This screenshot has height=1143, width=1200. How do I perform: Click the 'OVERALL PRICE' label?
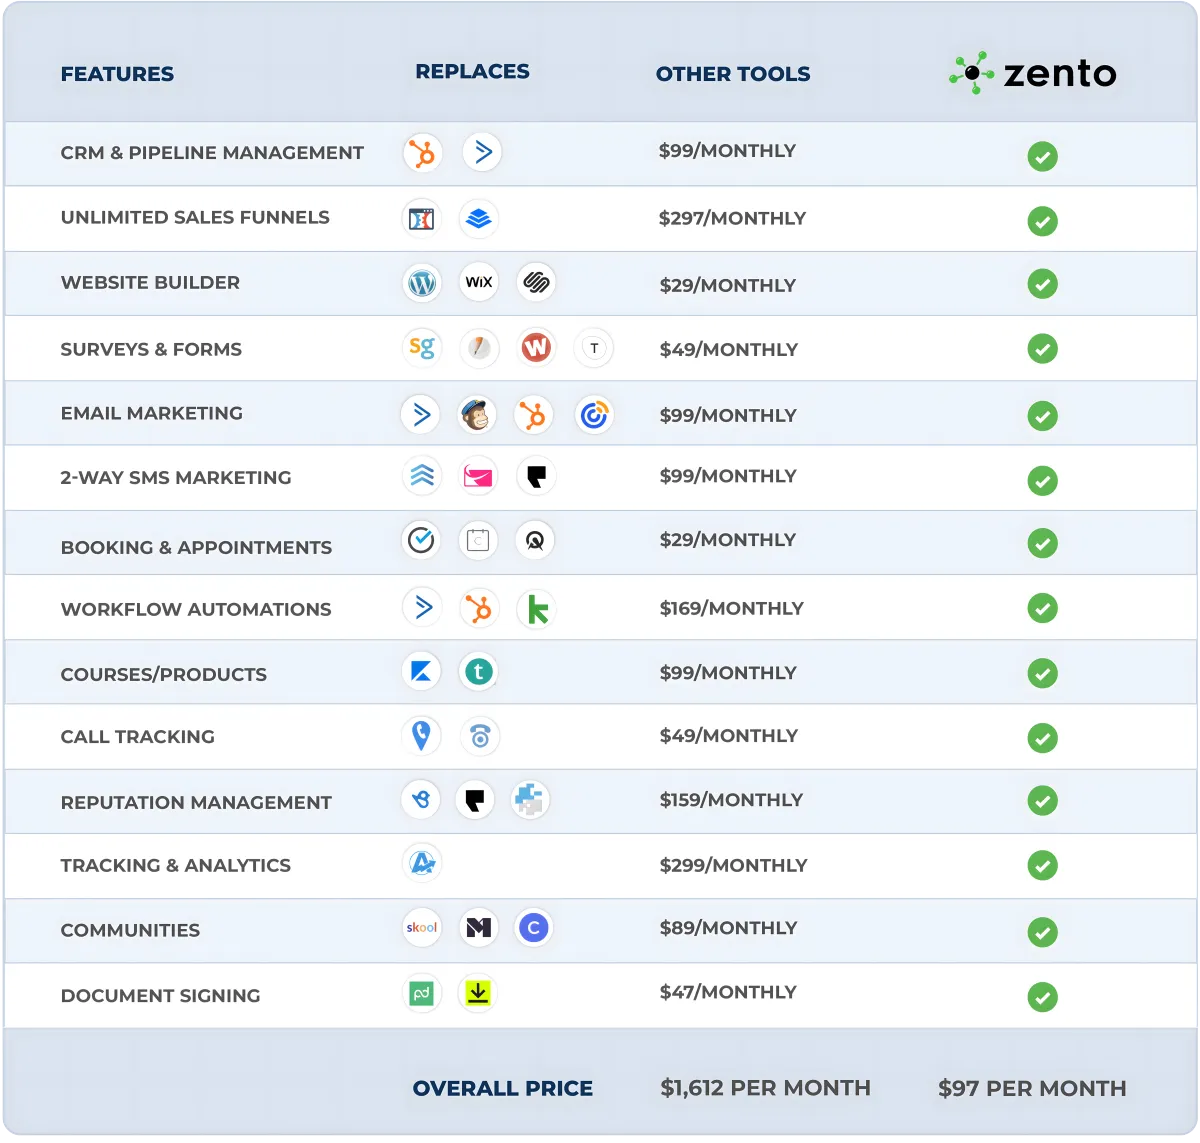coord(503,1088)
